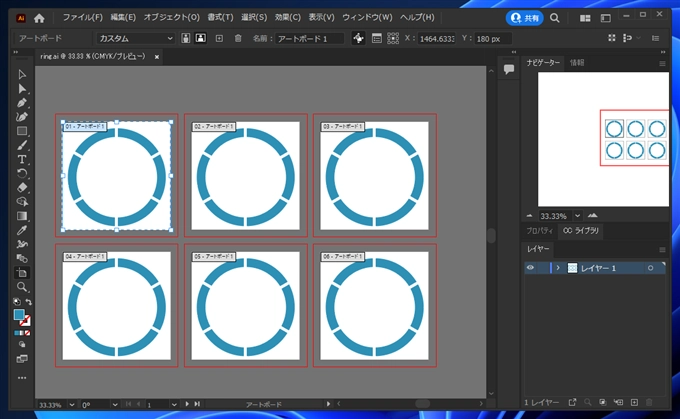Viewport: 680px width, 419px height.
Task: Select the Selection tool arrow
Action: tap(22, 75)
